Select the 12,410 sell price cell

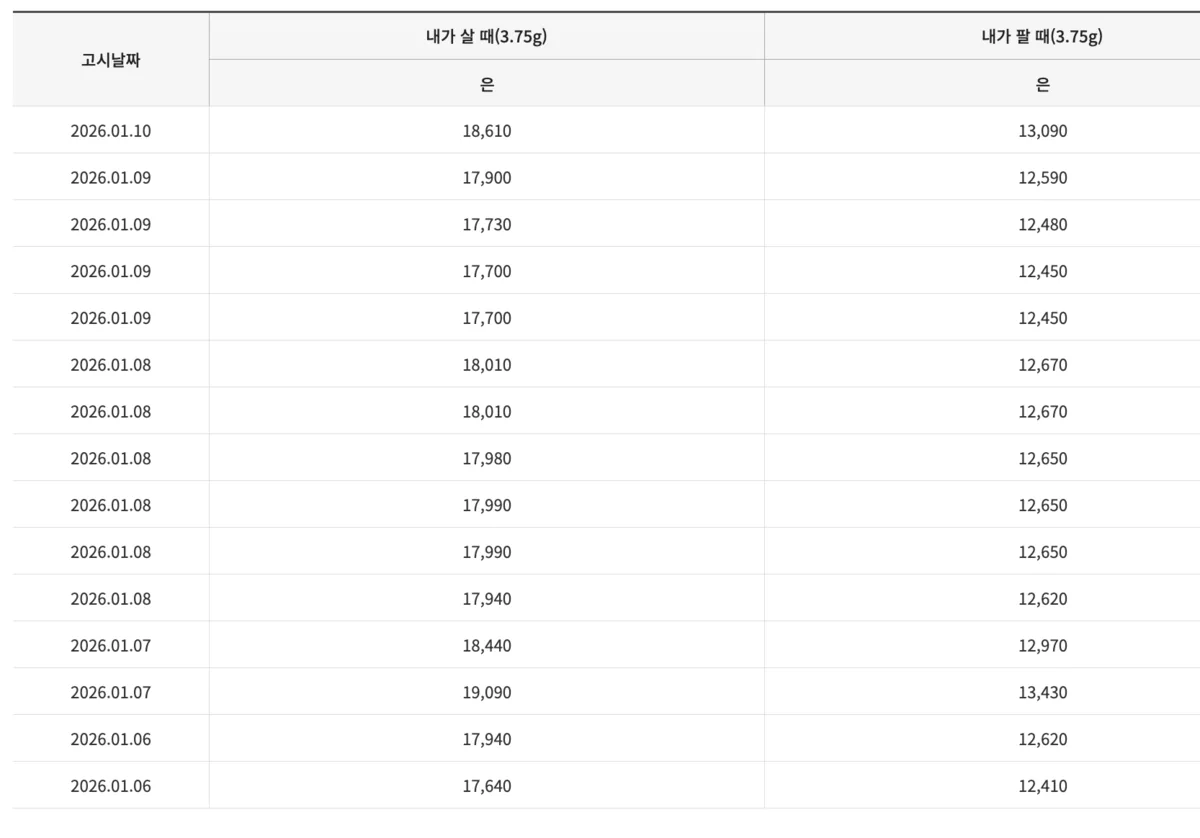(1043, 787)
